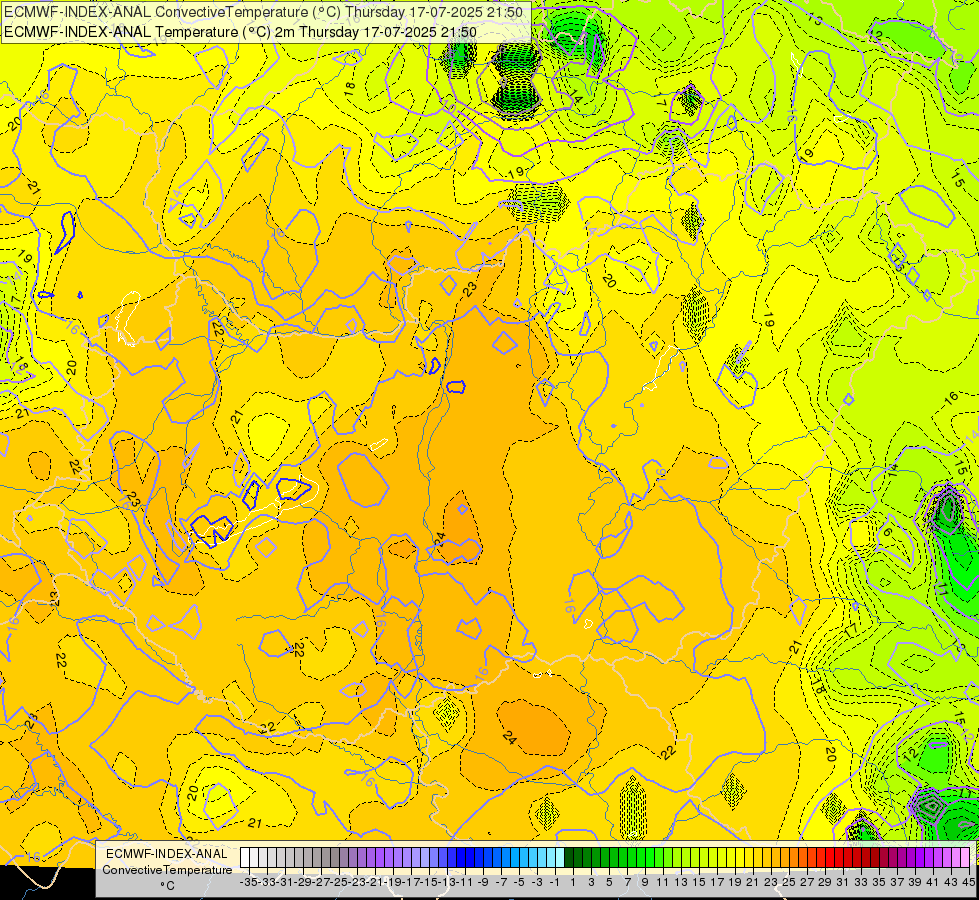The height and width of the screenshot is (900, 979).
Task: Click legend scale value 45
Action: (x=968, y=882)
